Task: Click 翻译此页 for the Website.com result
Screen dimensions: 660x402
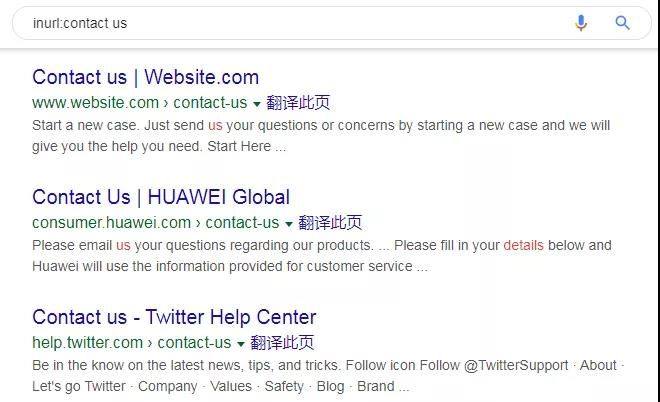Action: click(298, 103)
